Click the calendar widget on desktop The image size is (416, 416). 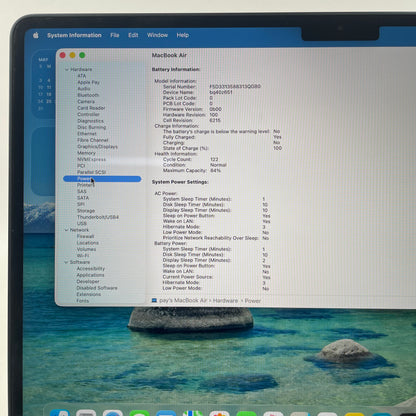pyautogui.click(x=45, y=85)
